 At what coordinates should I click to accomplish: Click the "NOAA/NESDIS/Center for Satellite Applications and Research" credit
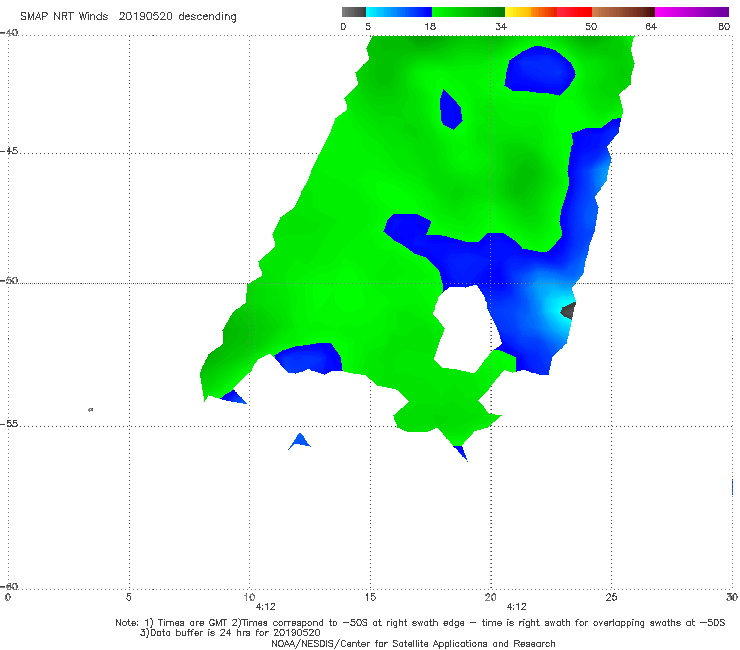pyautogui.click(x=413, y=644)
